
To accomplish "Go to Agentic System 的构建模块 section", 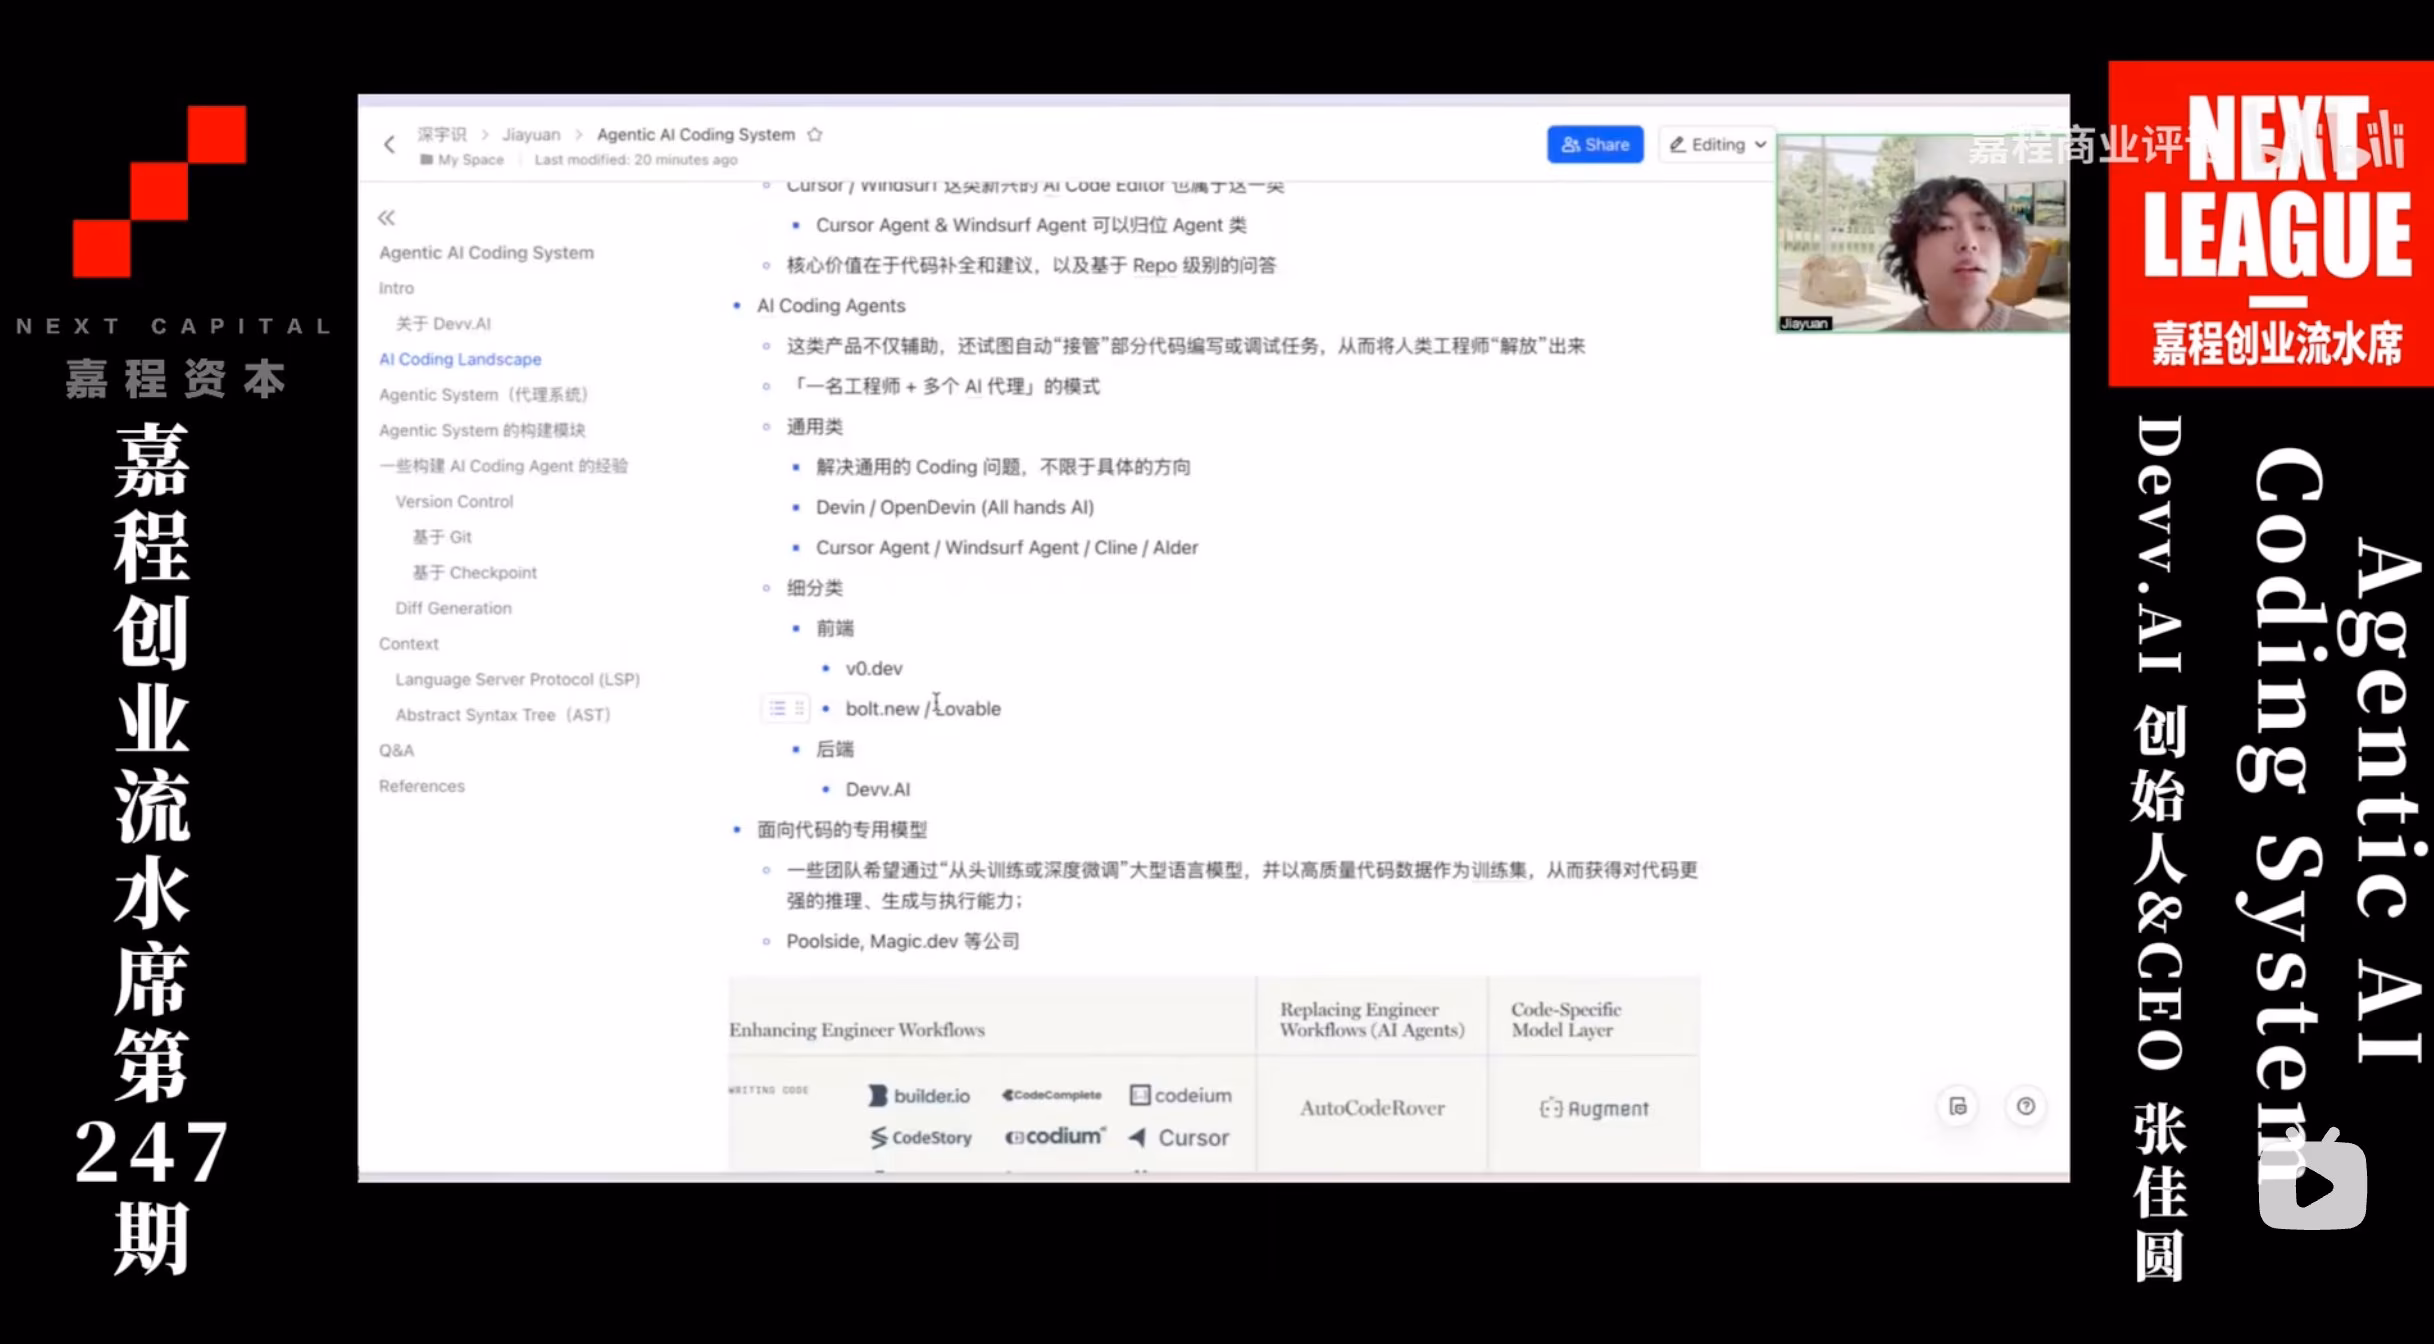I will (482, 430).
